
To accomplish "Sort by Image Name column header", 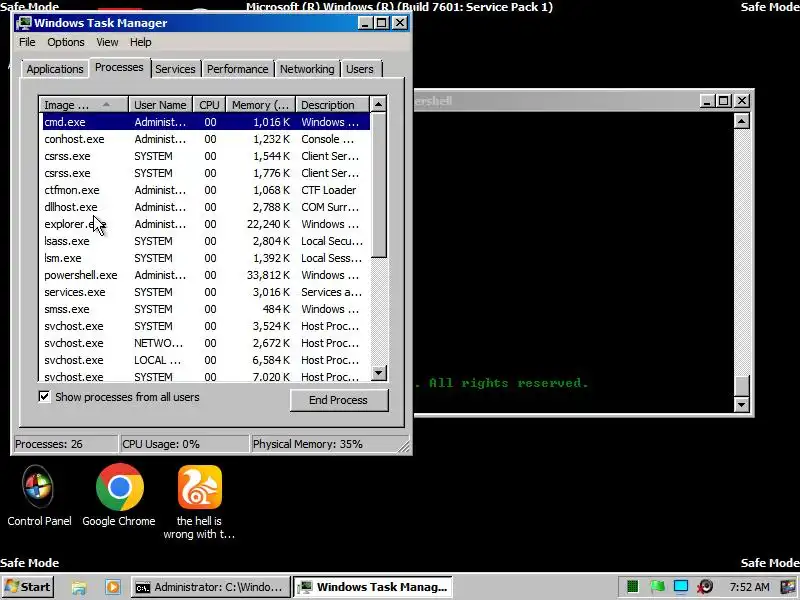I will (x=84, y=105).
